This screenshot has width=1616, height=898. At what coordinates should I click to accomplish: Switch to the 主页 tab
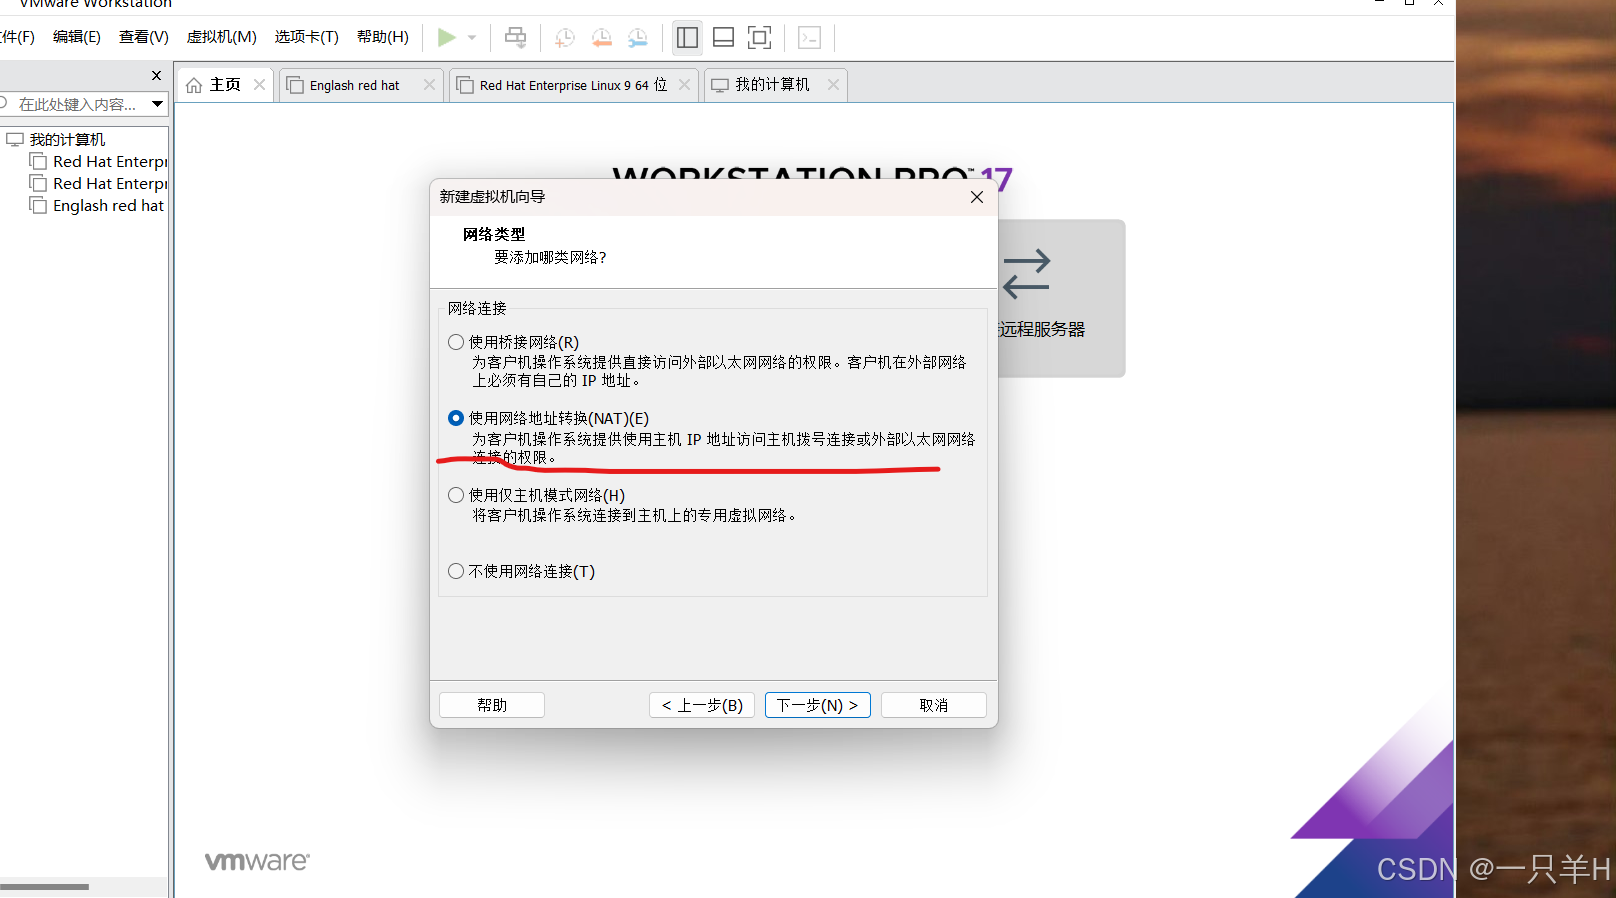[225, 85]
